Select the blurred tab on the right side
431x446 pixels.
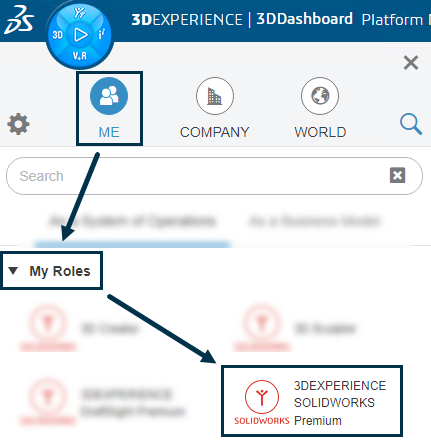point(314,221)
